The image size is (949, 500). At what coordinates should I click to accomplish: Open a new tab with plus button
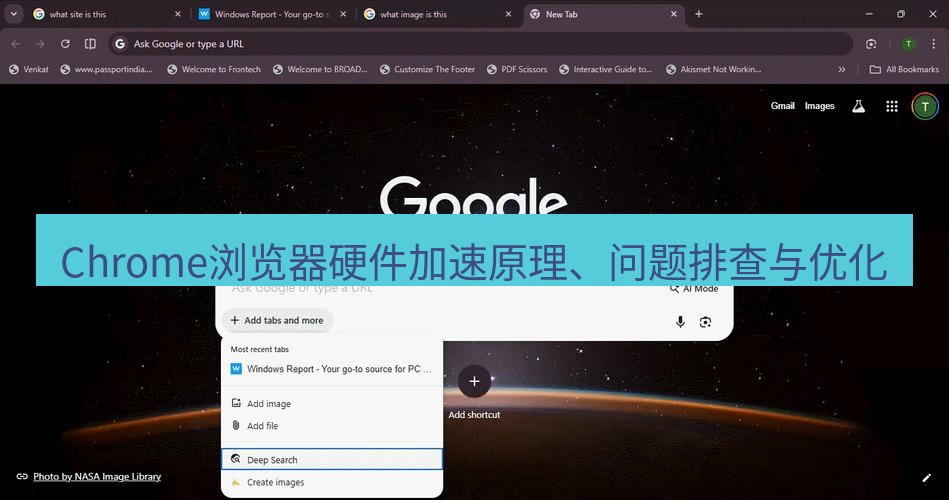click(x=698, y=14)
